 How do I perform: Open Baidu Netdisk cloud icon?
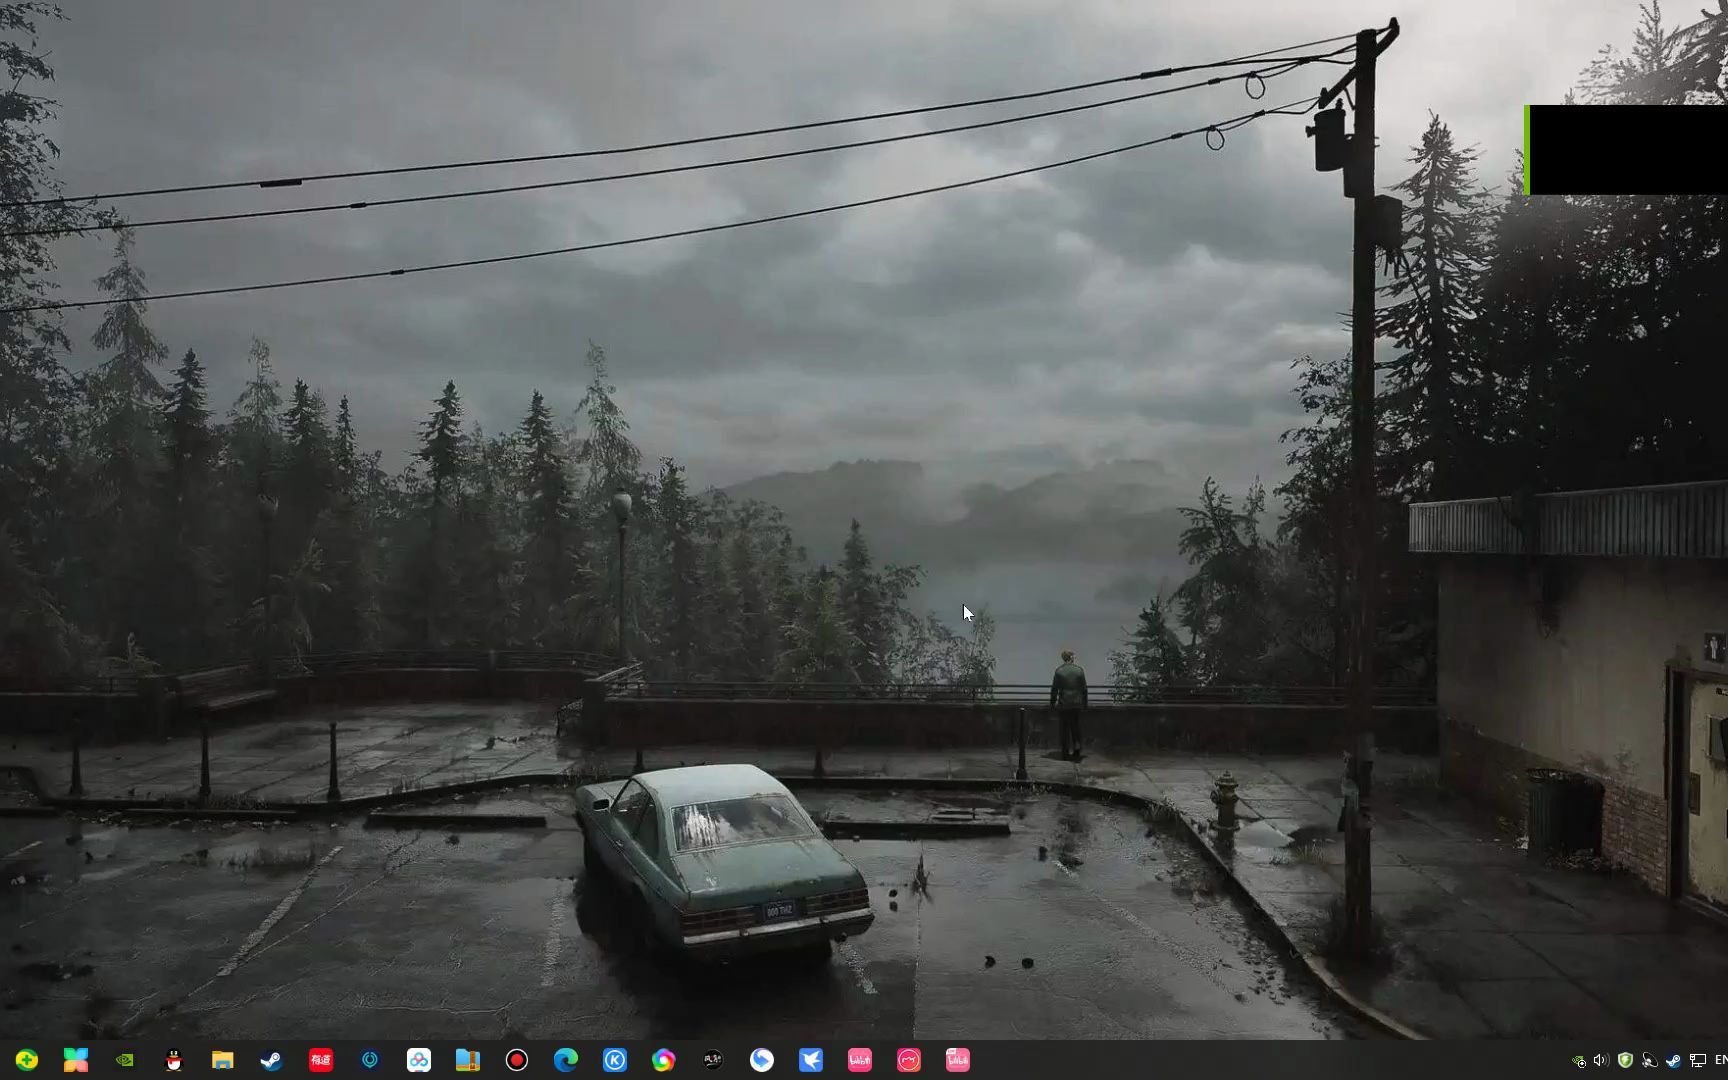[419, 1060]
